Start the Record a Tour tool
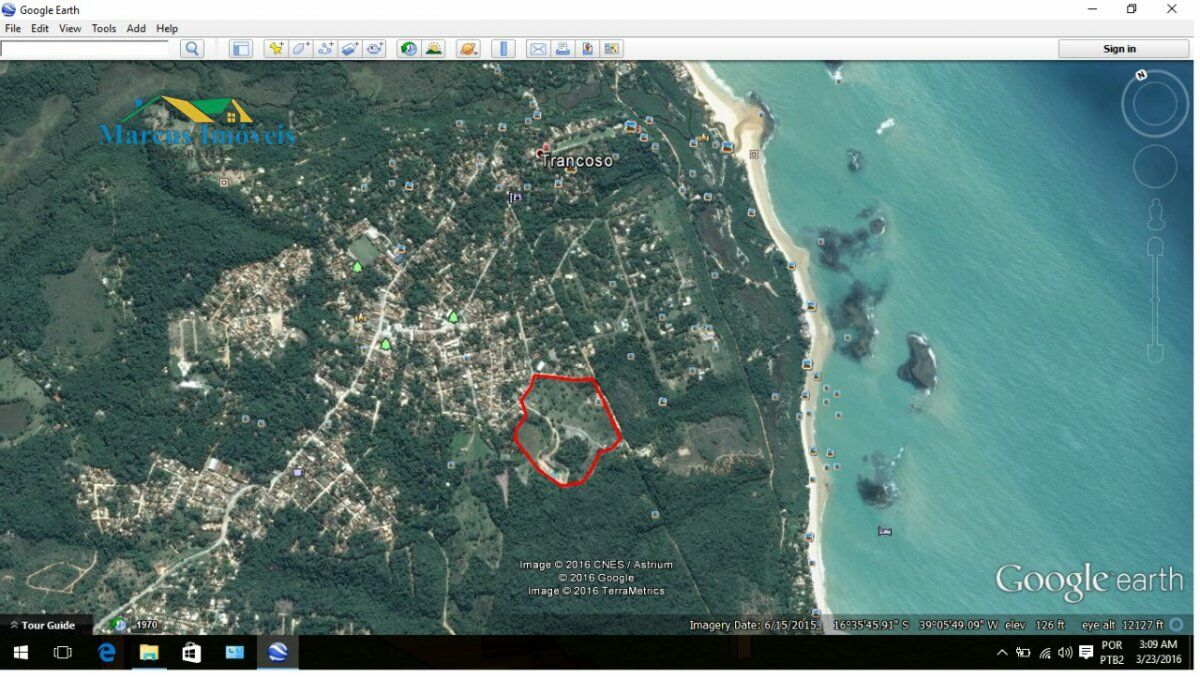The height and width of the screenshot is (677, 1200). 375,49
